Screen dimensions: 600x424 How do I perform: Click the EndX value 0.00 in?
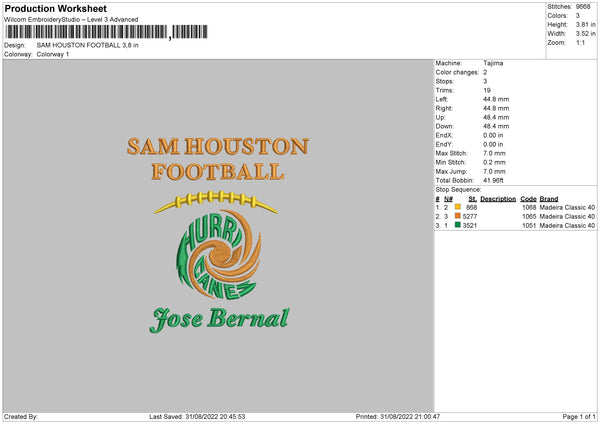click(493, 135)
